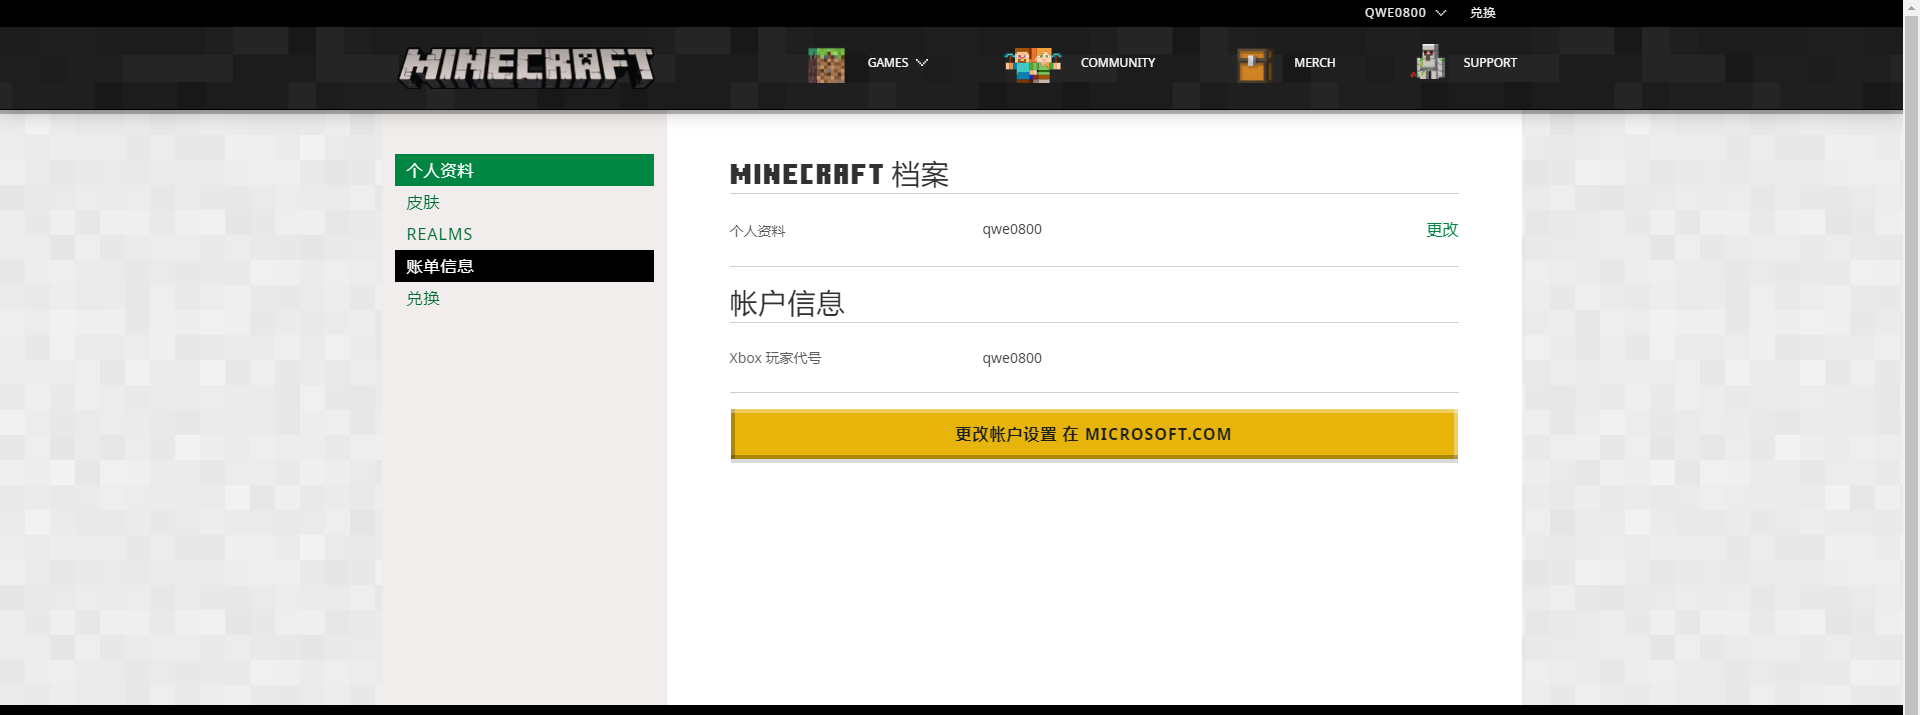The height and width of the screenshot is (715, 1920).
Task: Click the Steve and Alex Community icon
Action: point(1032,64)
